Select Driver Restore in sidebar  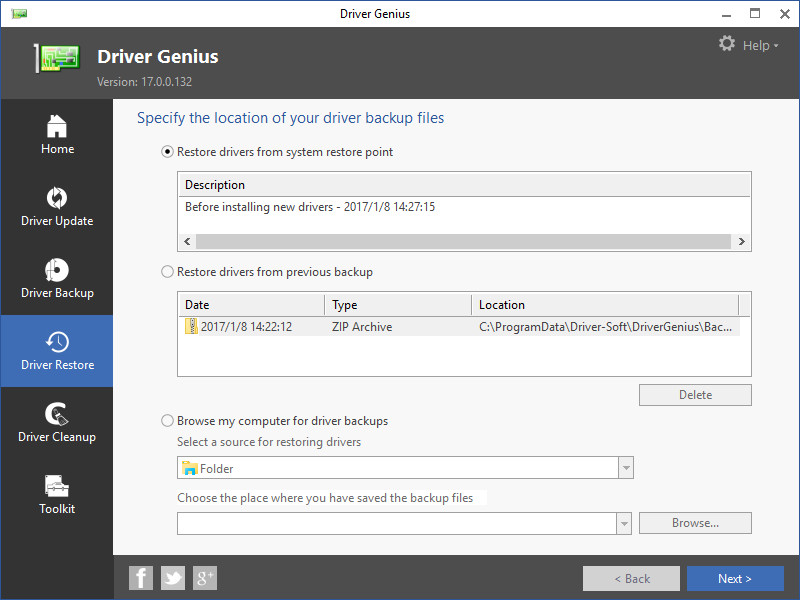pos(57,351)
